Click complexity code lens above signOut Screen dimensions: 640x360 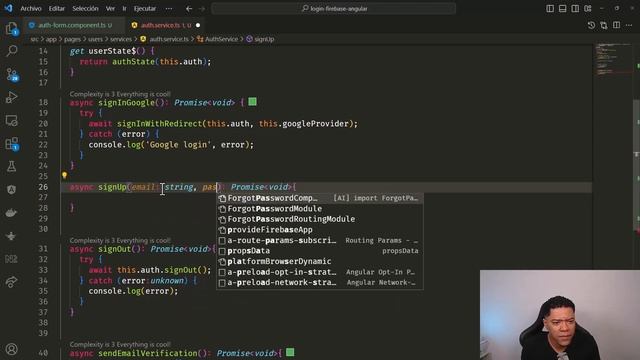(120, 240)
